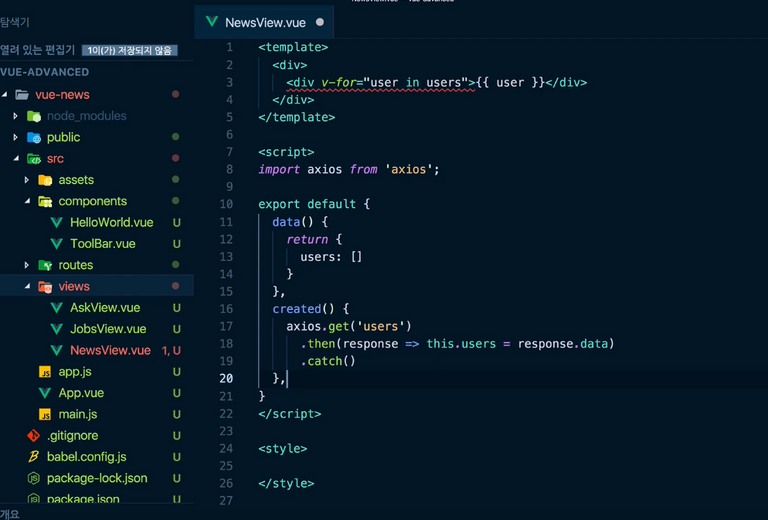Collapse the views folder arrow
Viewport: 768px width, 520px height.
coord(27,286)
